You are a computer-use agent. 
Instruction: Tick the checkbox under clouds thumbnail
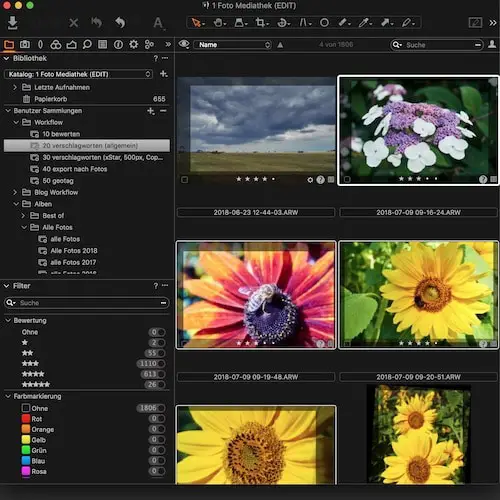coord(184,180)
